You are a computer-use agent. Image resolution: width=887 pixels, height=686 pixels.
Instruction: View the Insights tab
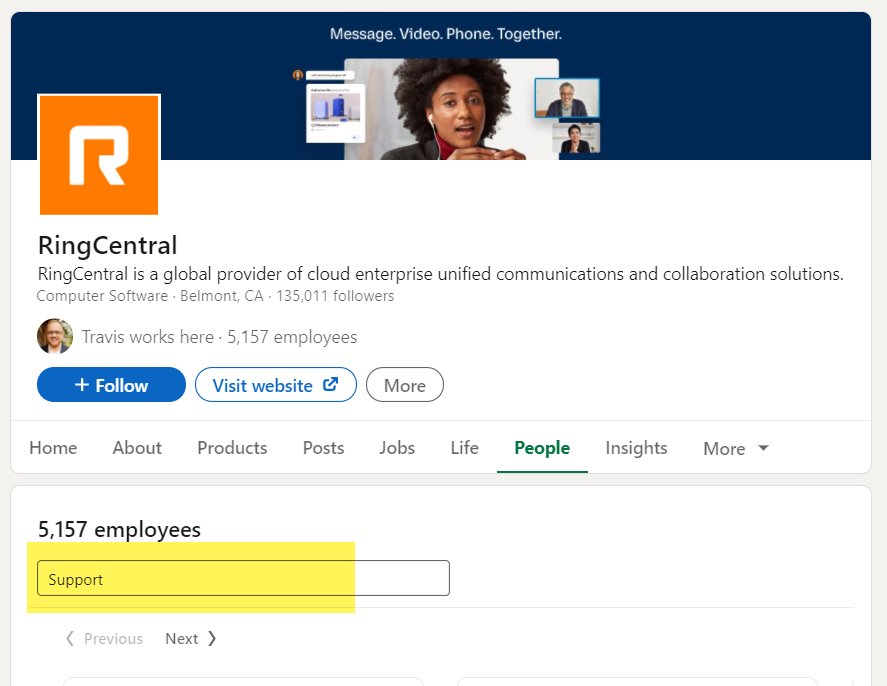[636, 447]
